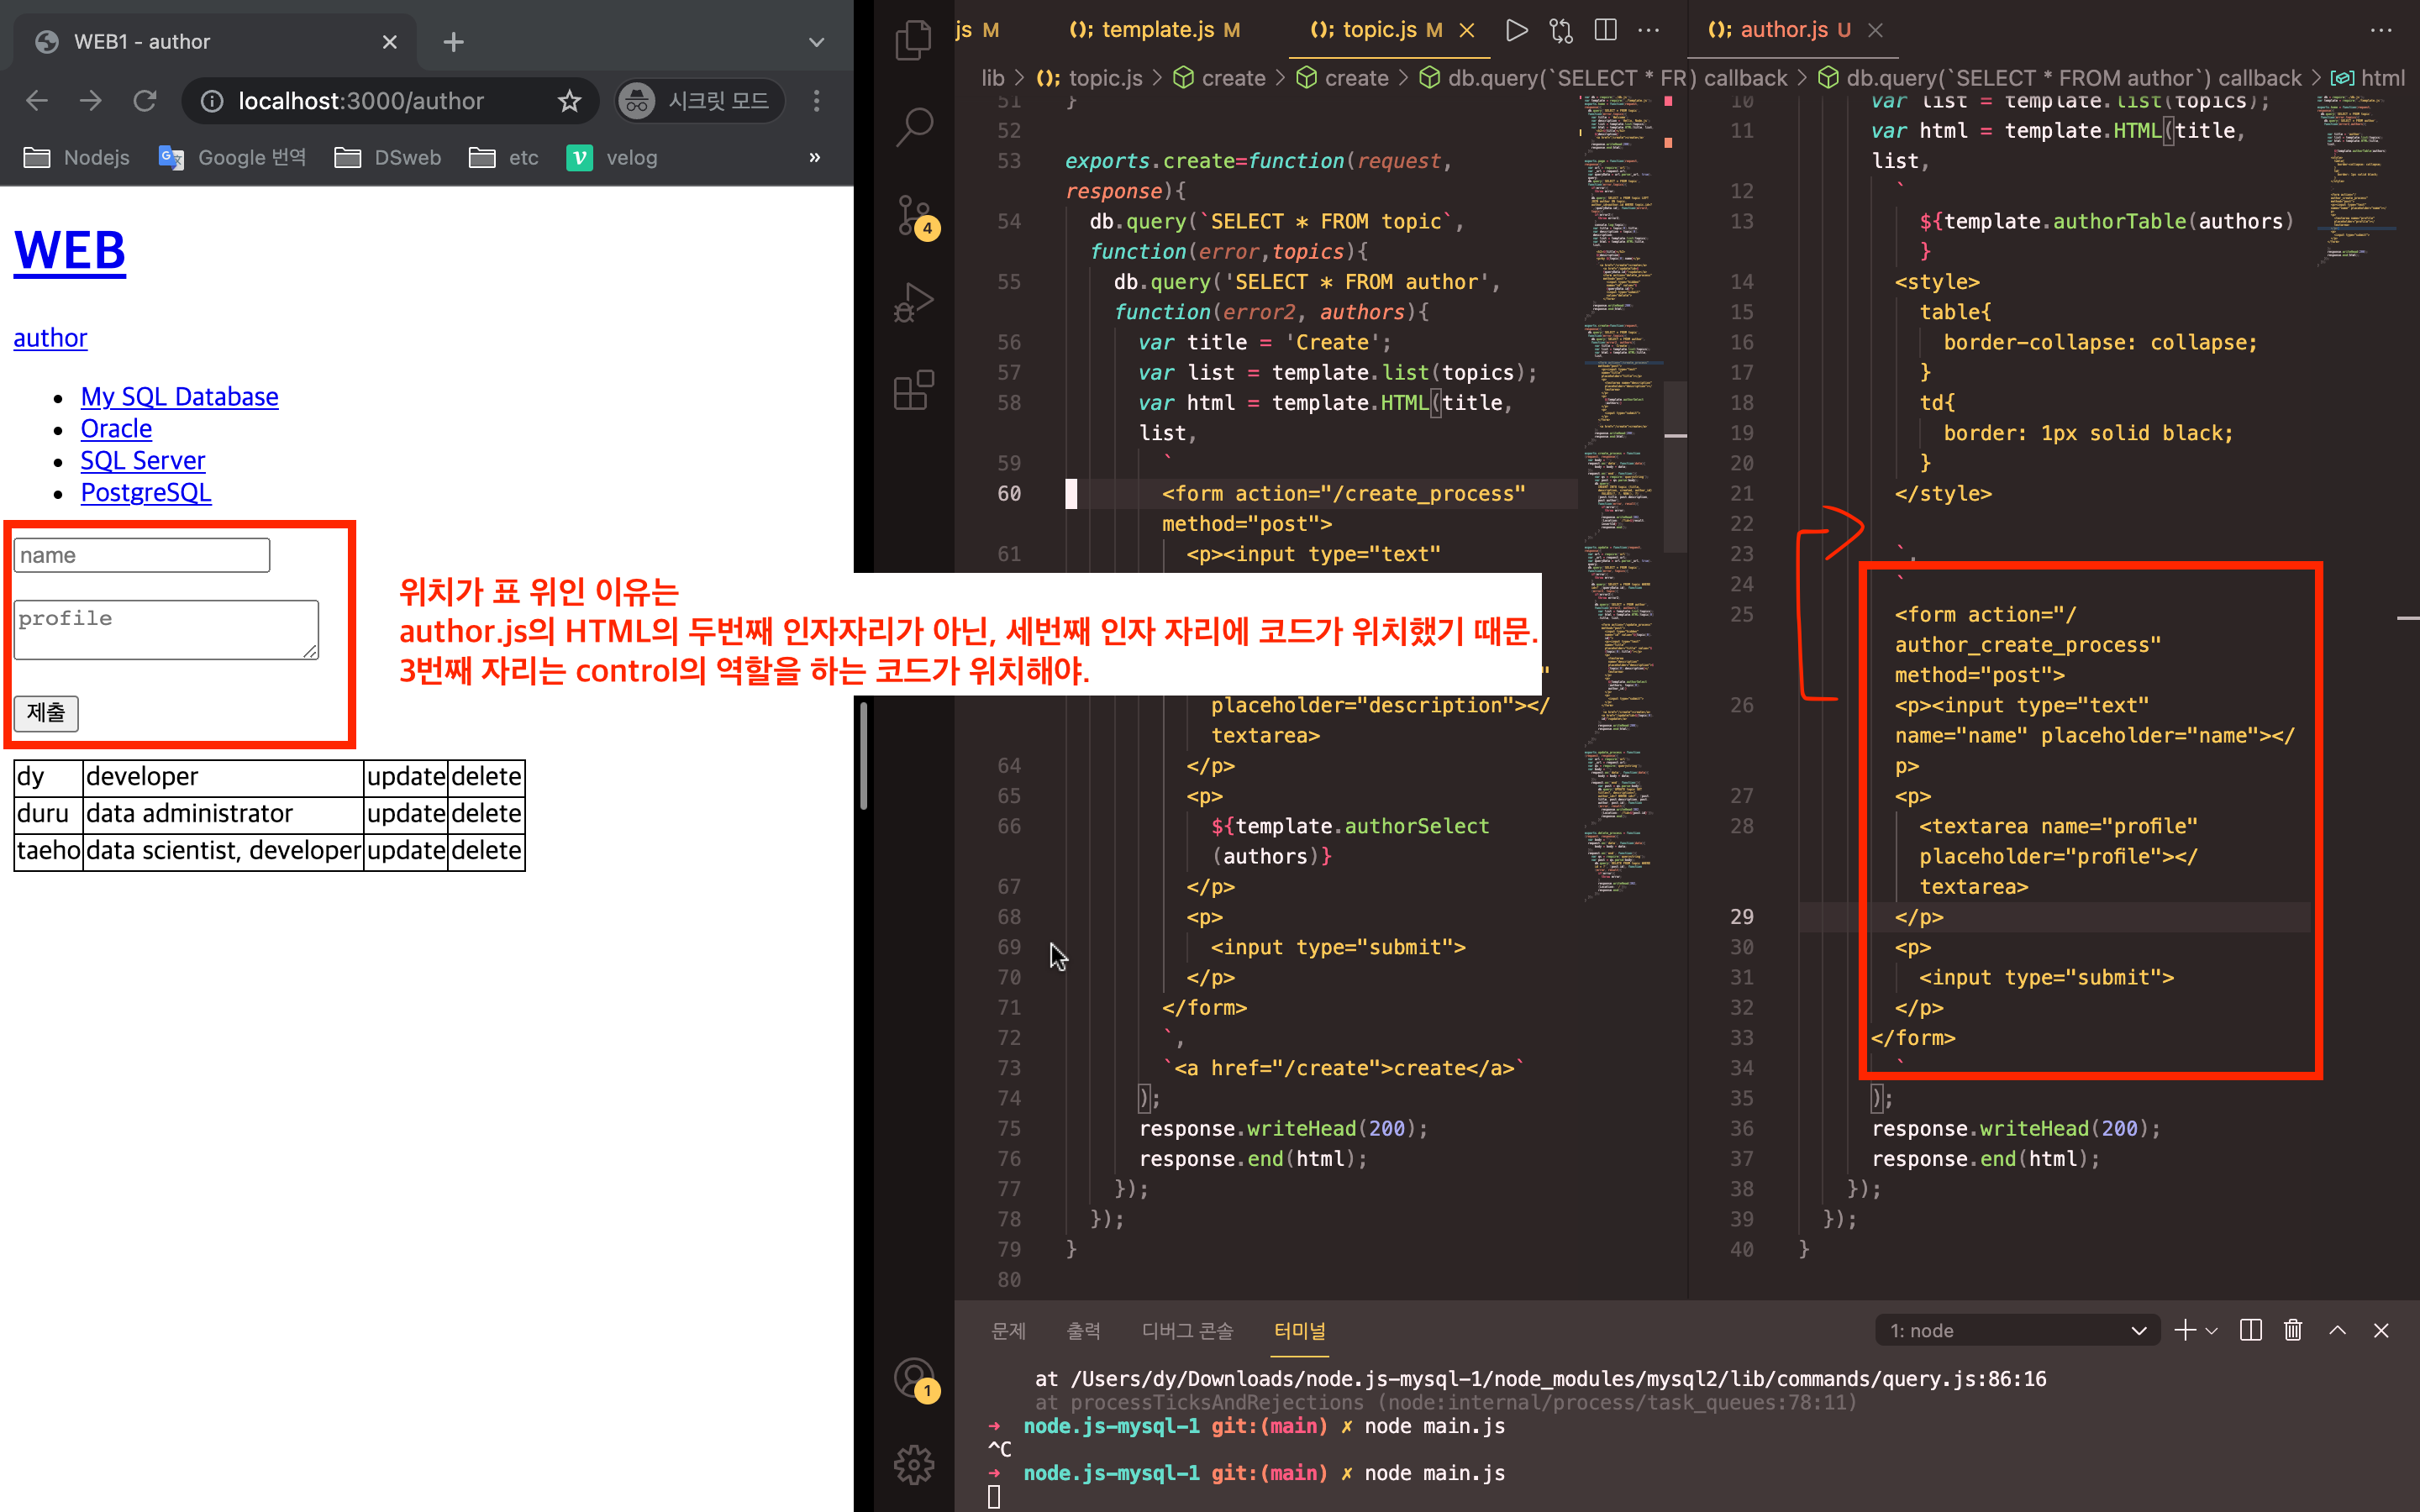The image size is (2420, 1512).
Task: Open the Manage gear icon
Action: [x=913, y=1464]
